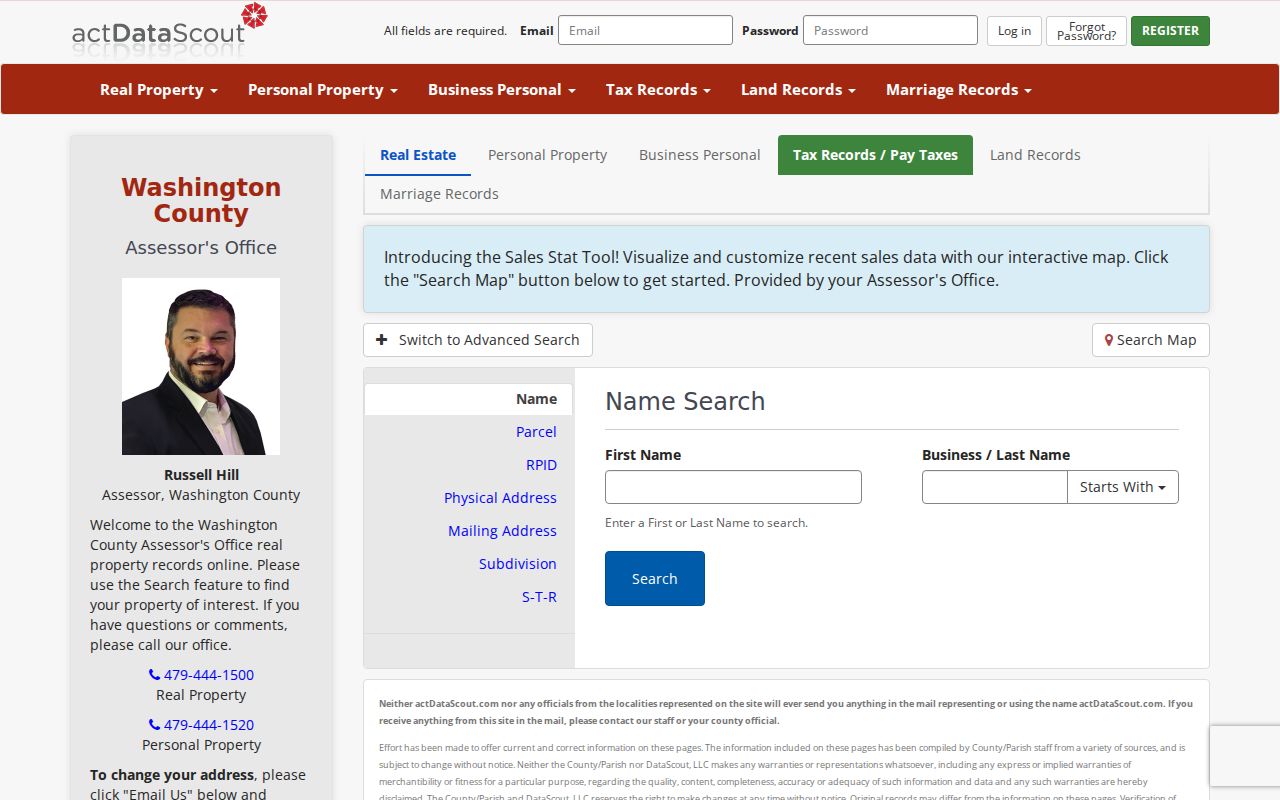
Task: Open the Land Records navbar dropdown
Action: point(798,89)
